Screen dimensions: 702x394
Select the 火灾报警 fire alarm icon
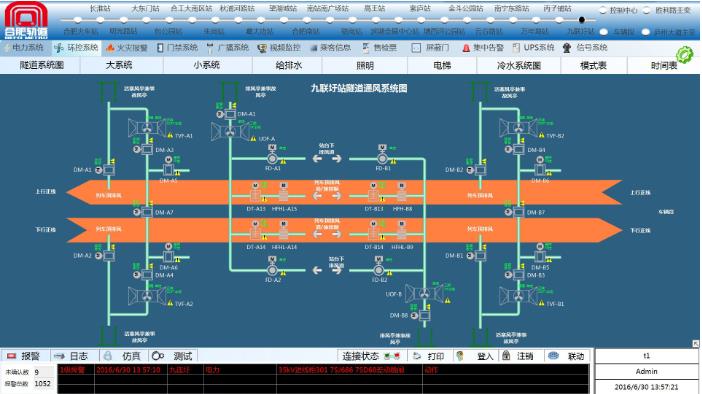pos(110,47)
